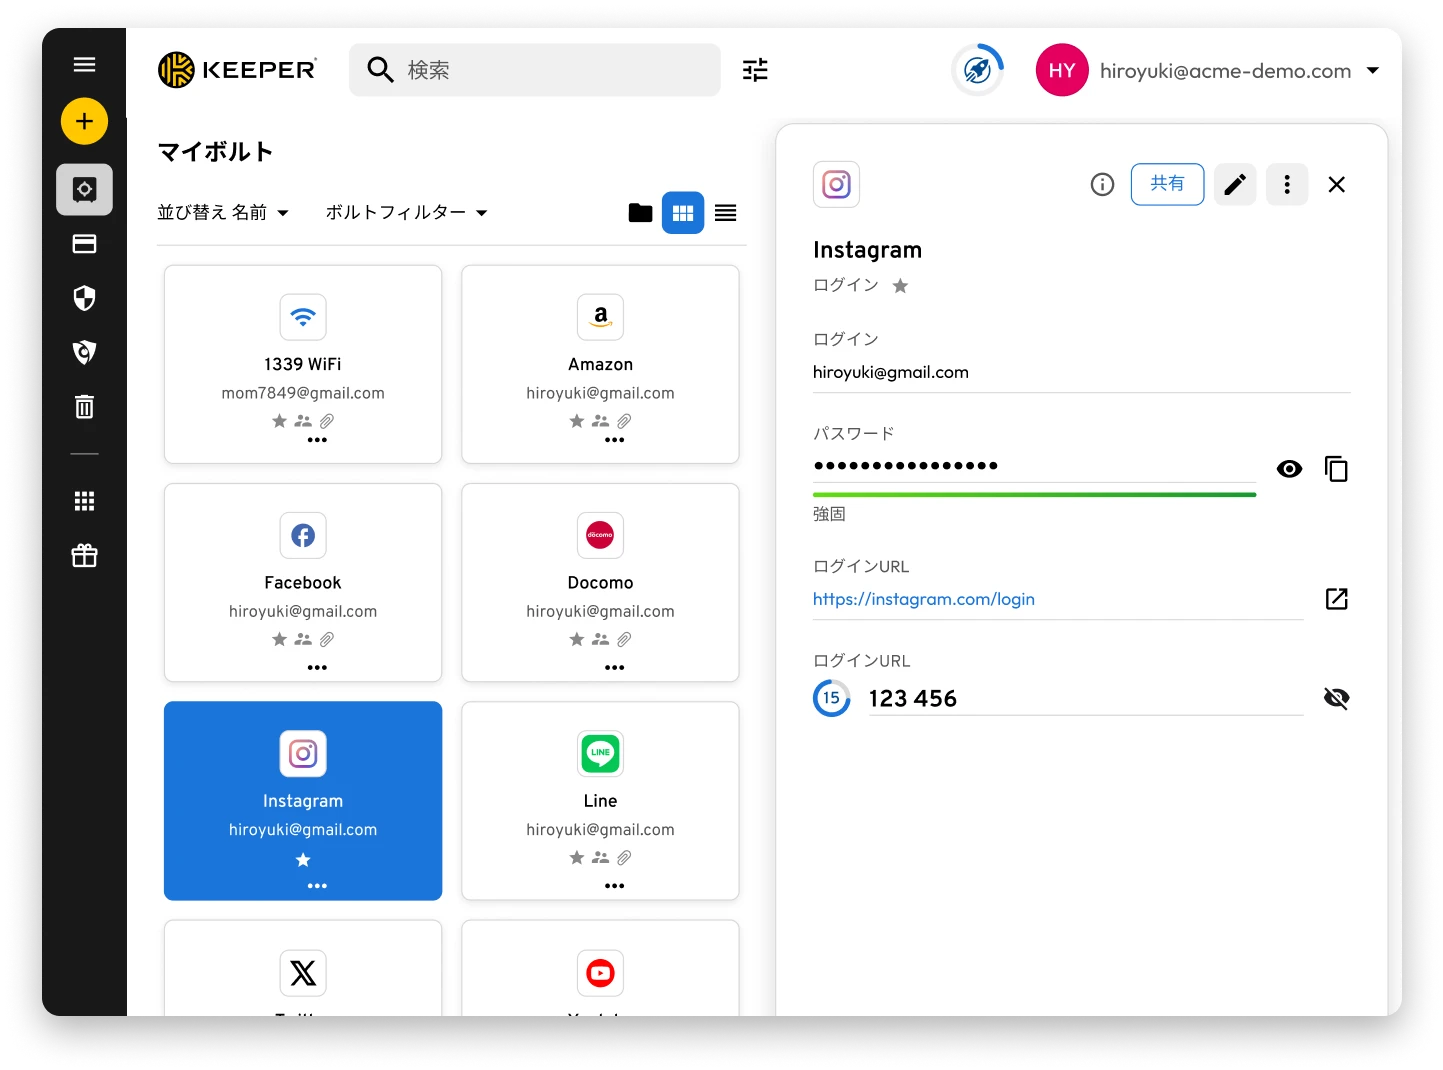Open the https://instagram.com/login link

(924, 599)
